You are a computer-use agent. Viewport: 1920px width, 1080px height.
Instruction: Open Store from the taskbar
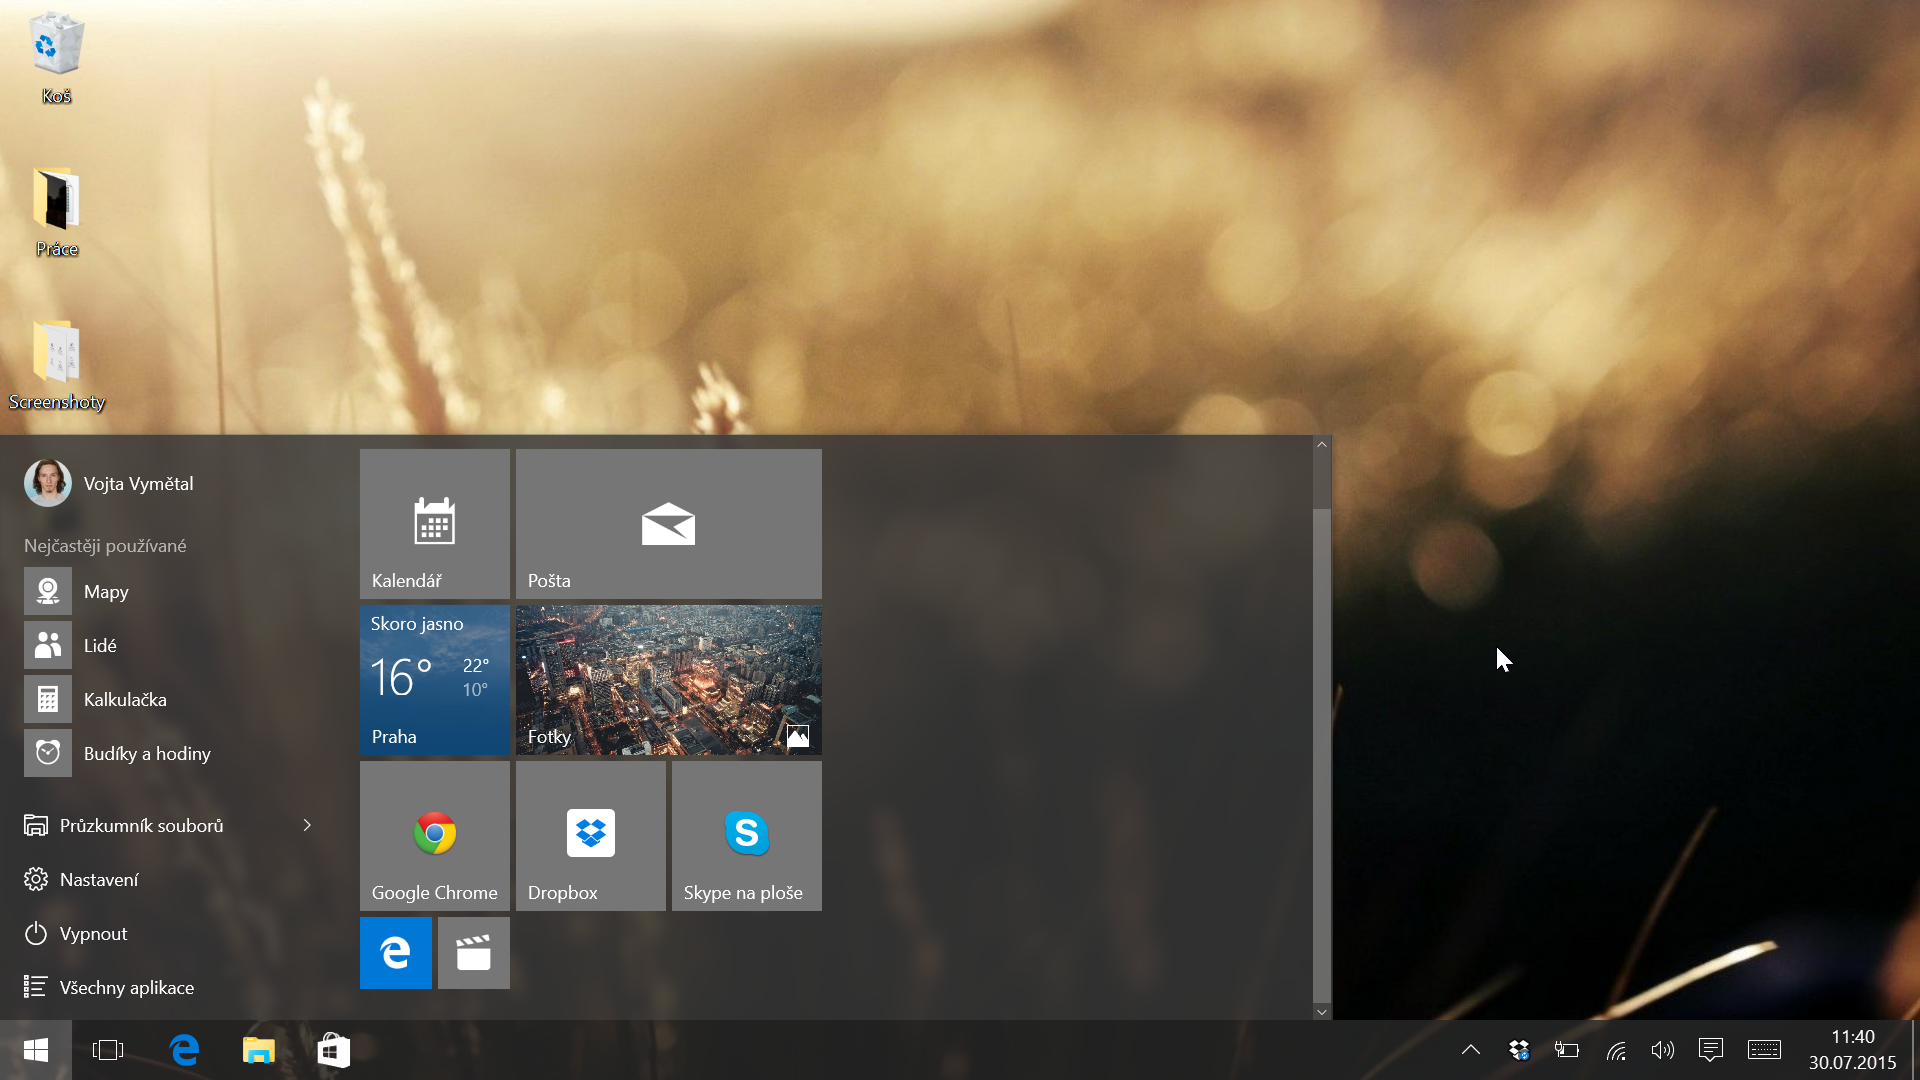[x=333, y=1050]
